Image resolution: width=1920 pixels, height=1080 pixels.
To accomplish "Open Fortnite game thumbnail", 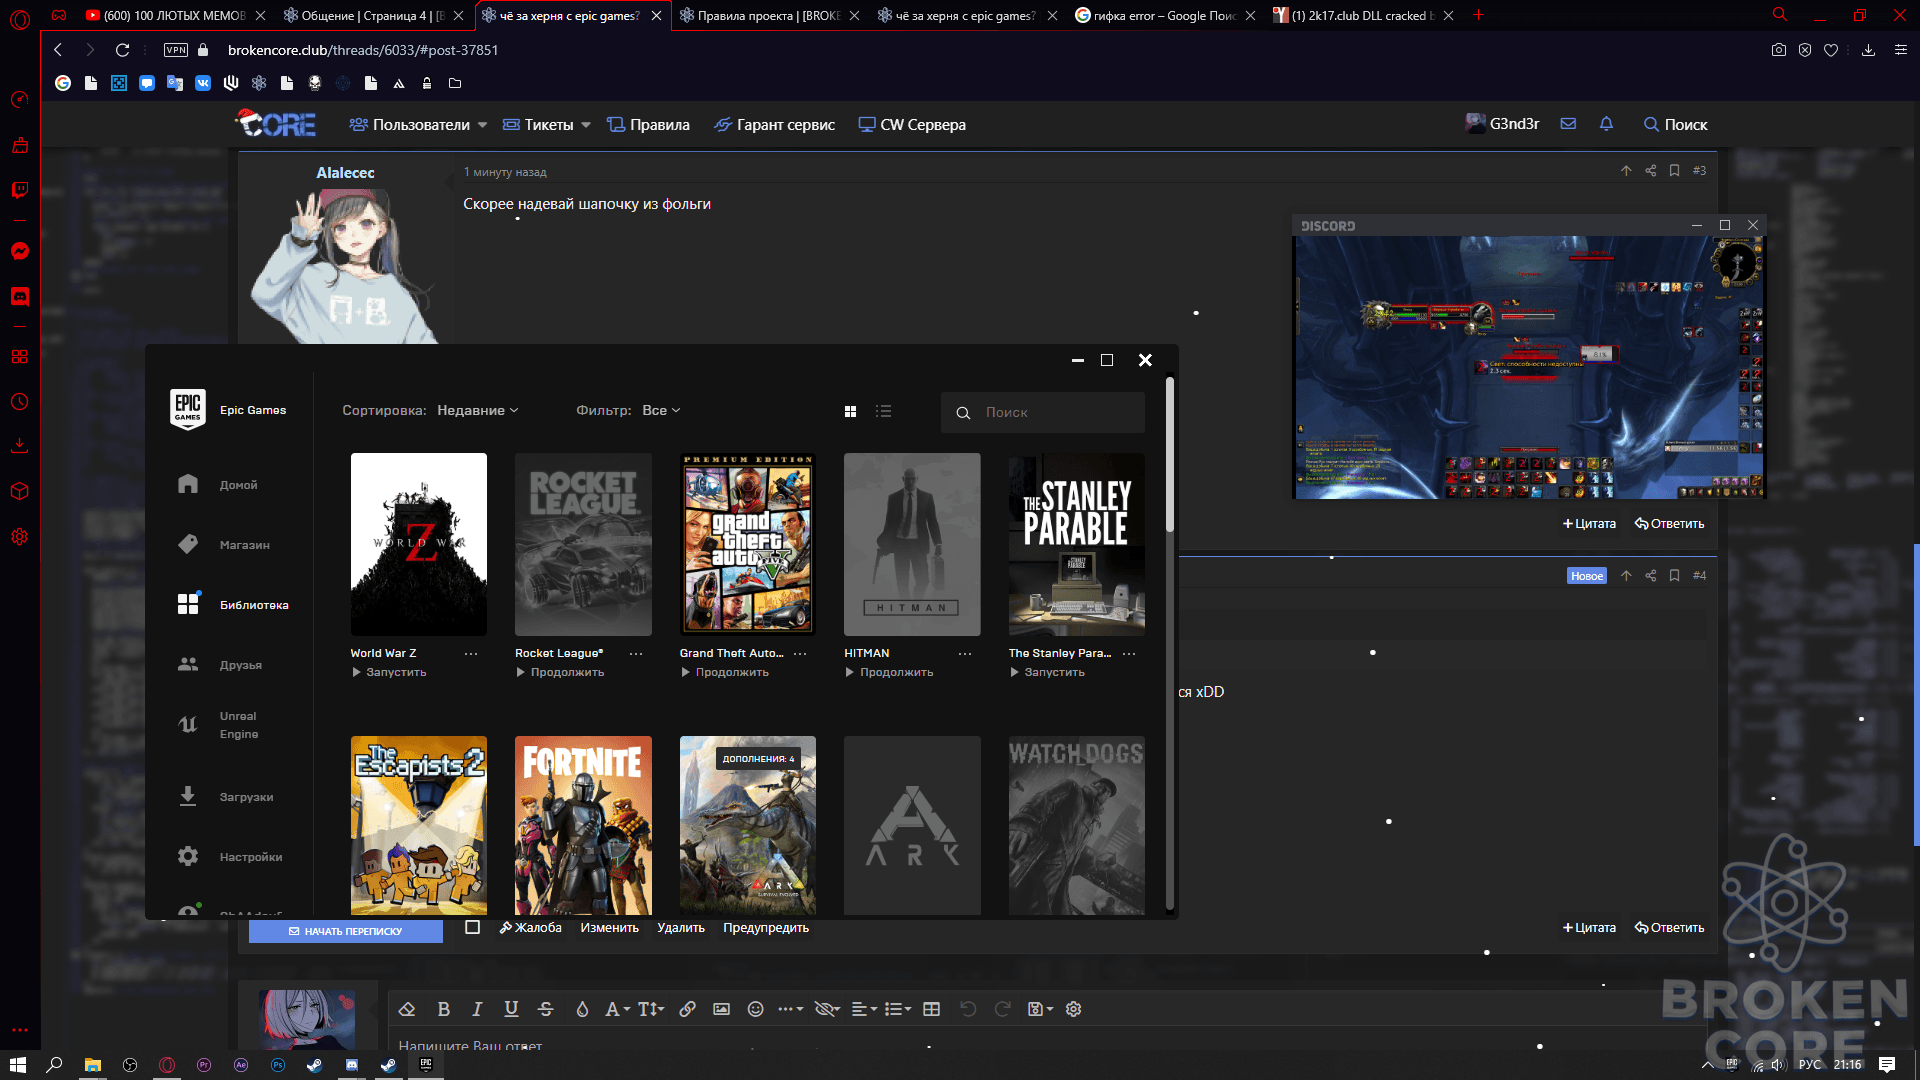I will (583, 826).
